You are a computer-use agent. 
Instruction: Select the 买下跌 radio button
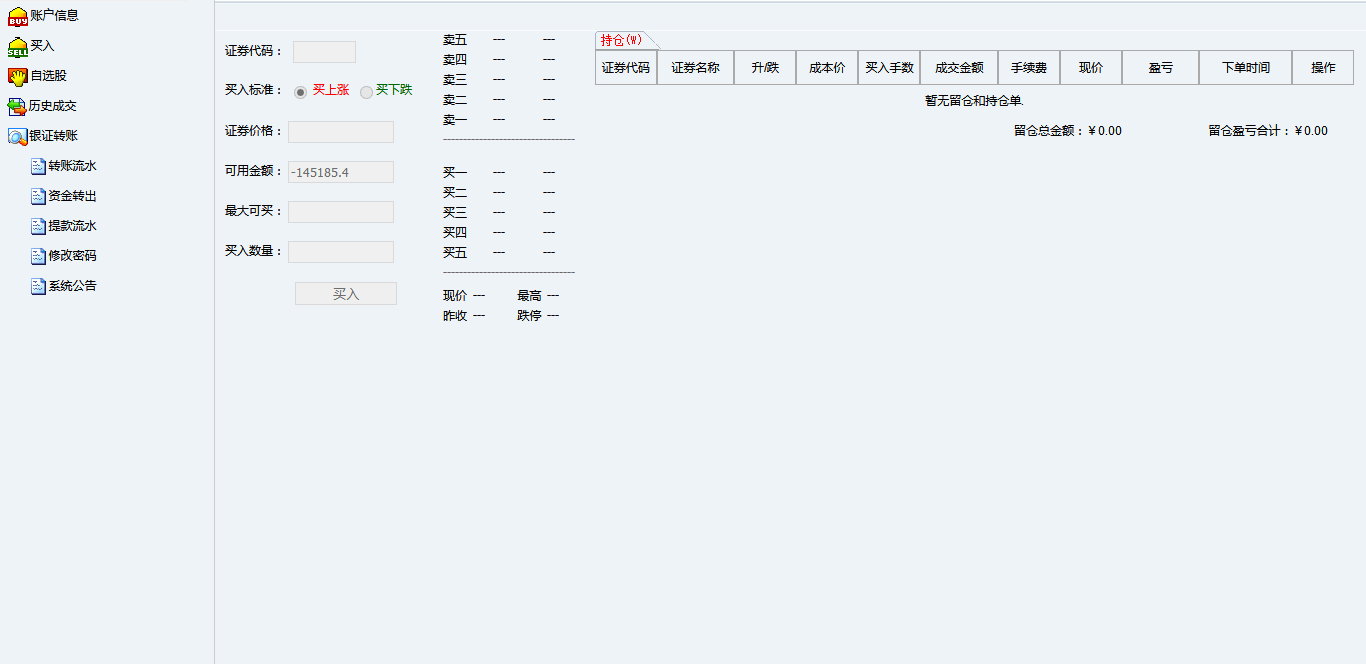(366, 91)
